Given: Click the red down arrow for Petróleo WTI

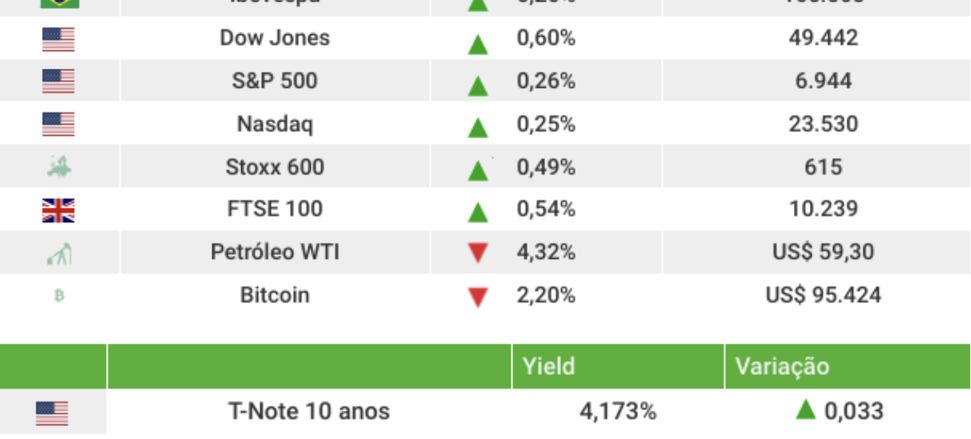Looking at the screenshot, I should [478, 254].
